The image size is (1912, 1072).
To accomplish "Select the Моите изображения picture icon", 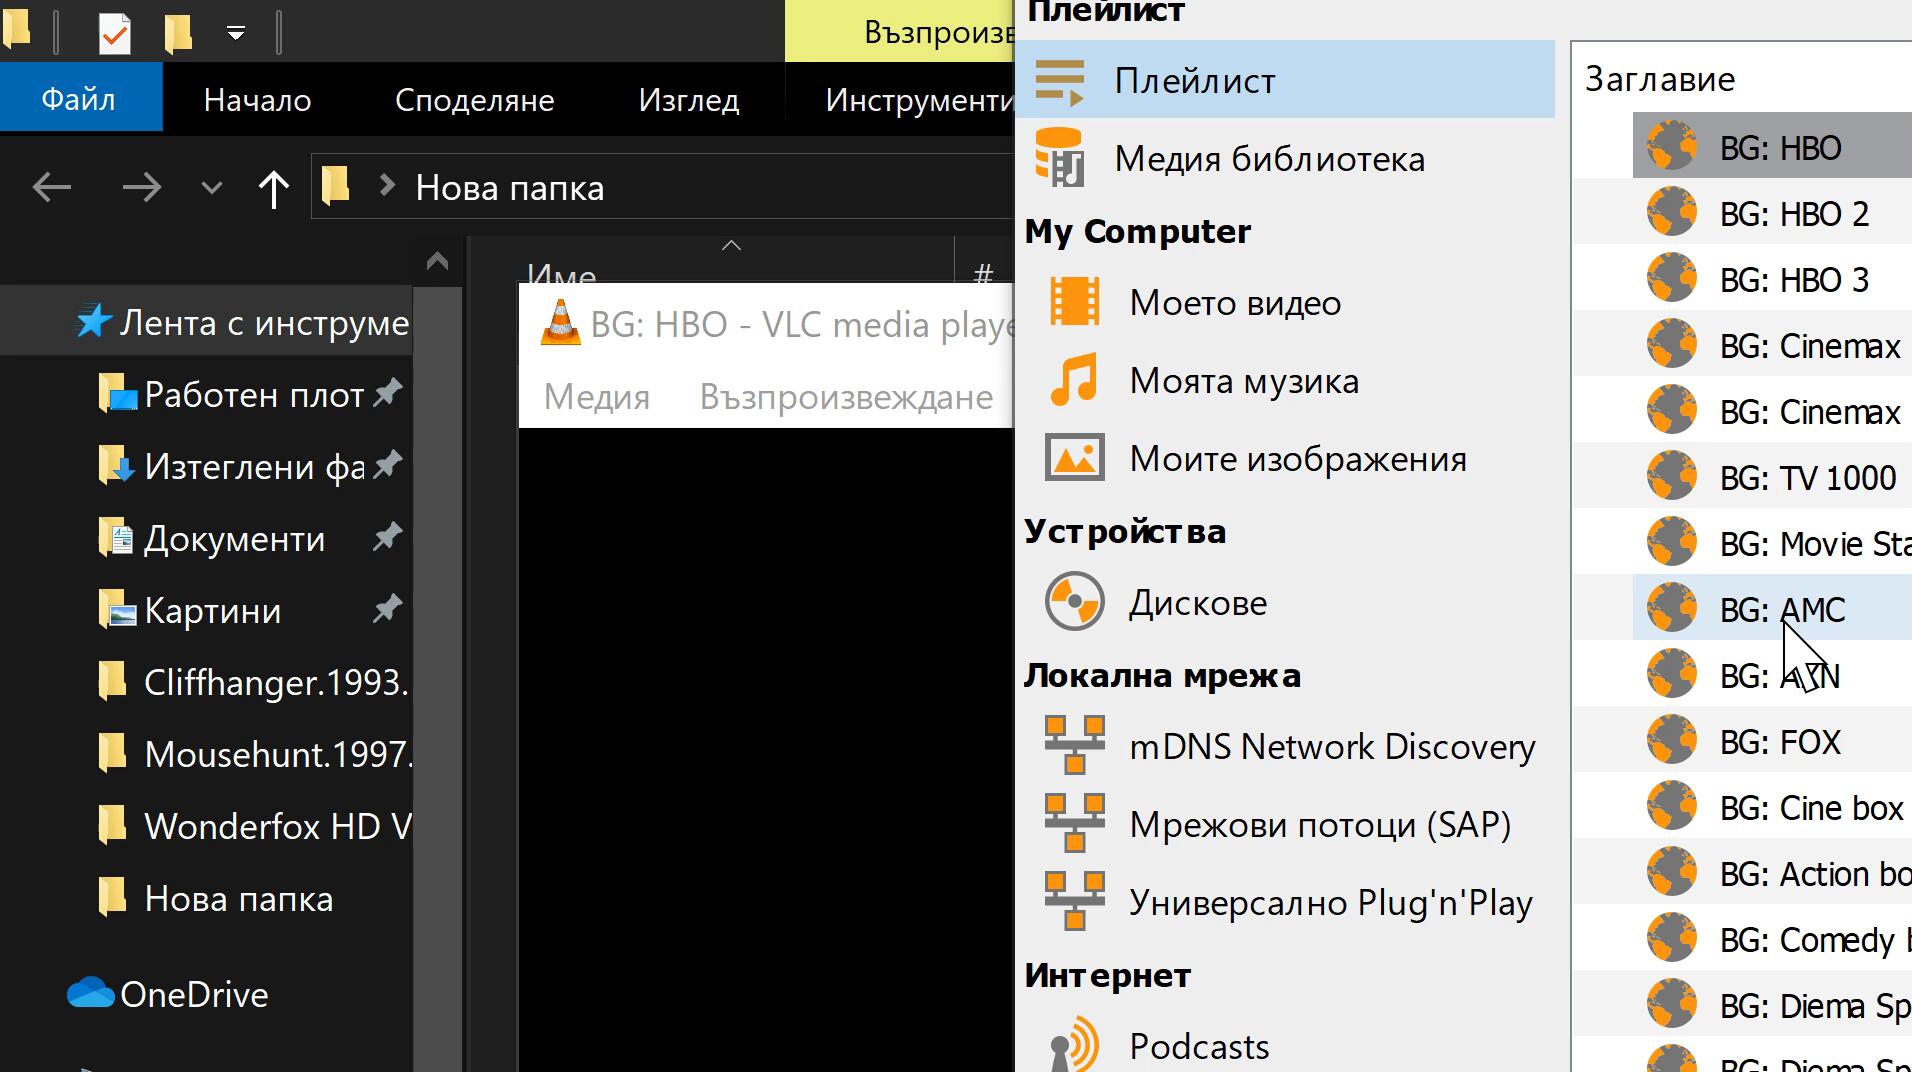I will click(1074, 458).
